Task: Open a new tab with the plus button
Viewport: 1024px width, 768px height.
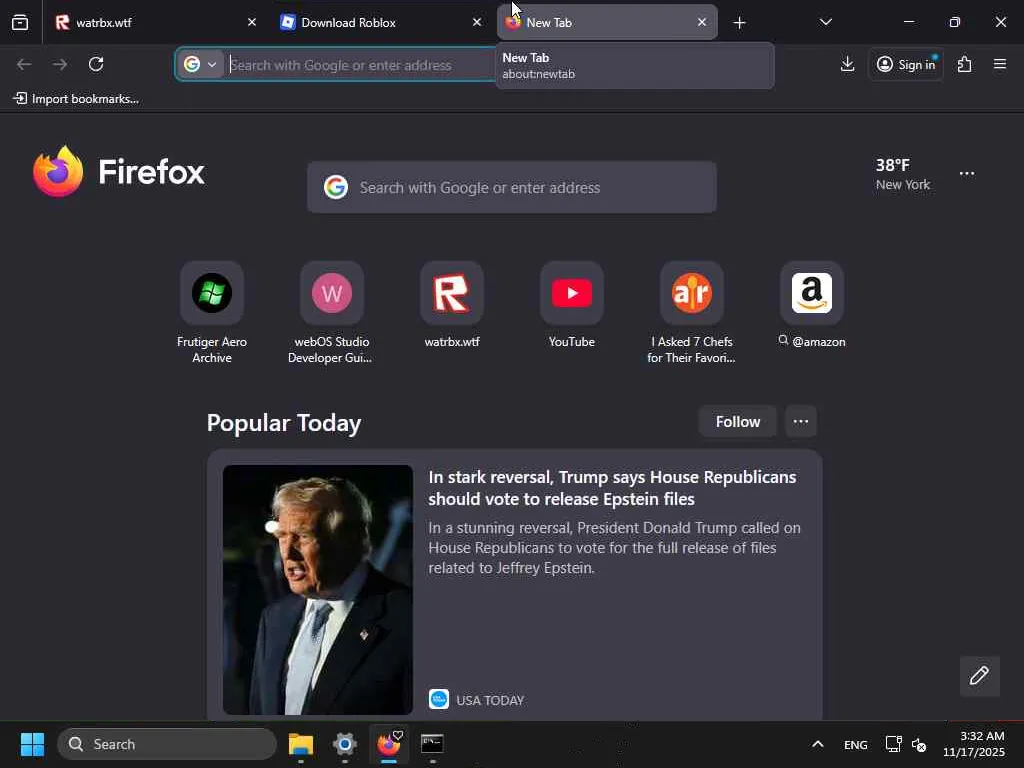Action: 739,23
